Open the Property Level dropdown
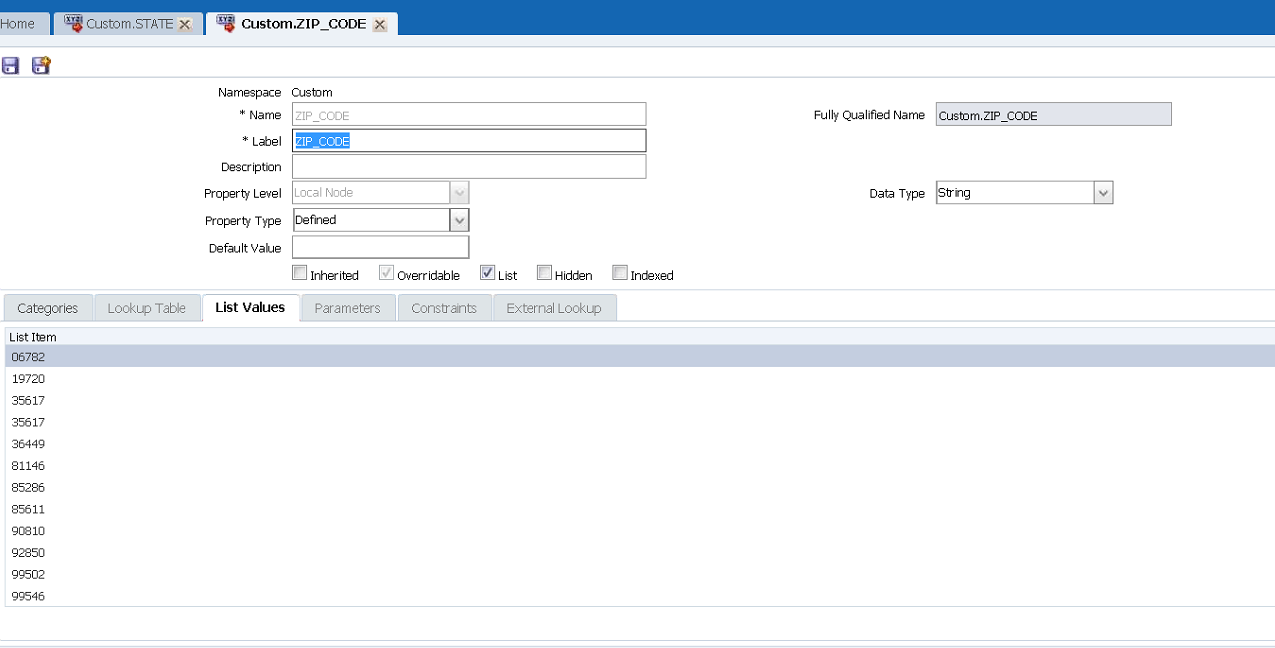This screenshot has height=648, width=1275. (459, 193)
